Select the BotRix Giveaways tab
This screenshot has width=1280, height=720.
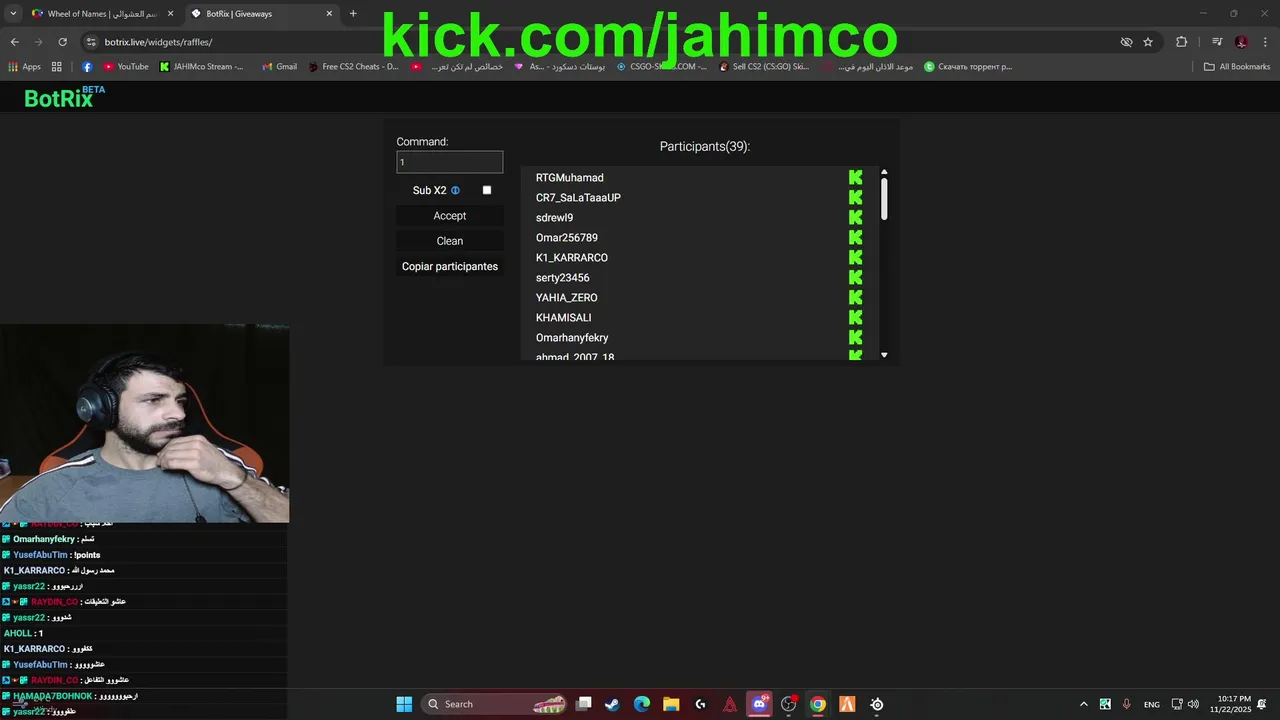(x=261, y=14)
